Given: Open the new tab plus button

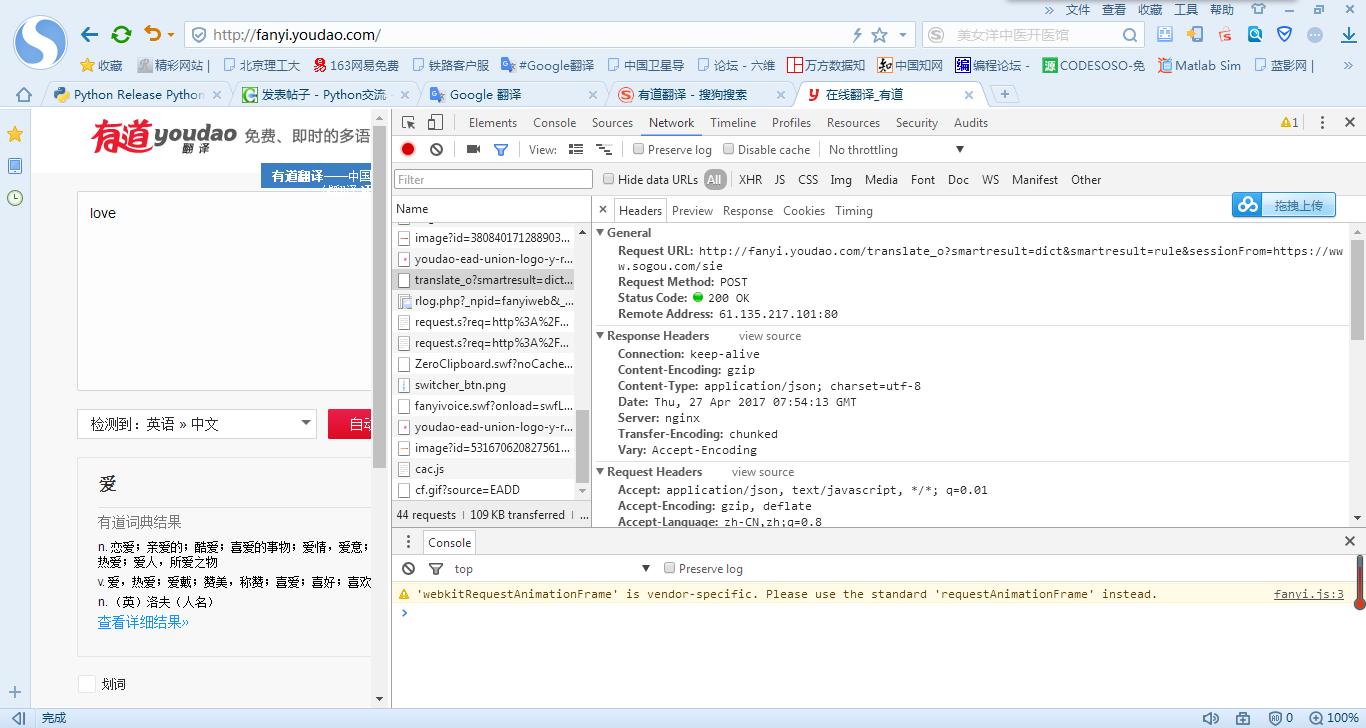Looking at the screenshot, I should point(1004,94).
